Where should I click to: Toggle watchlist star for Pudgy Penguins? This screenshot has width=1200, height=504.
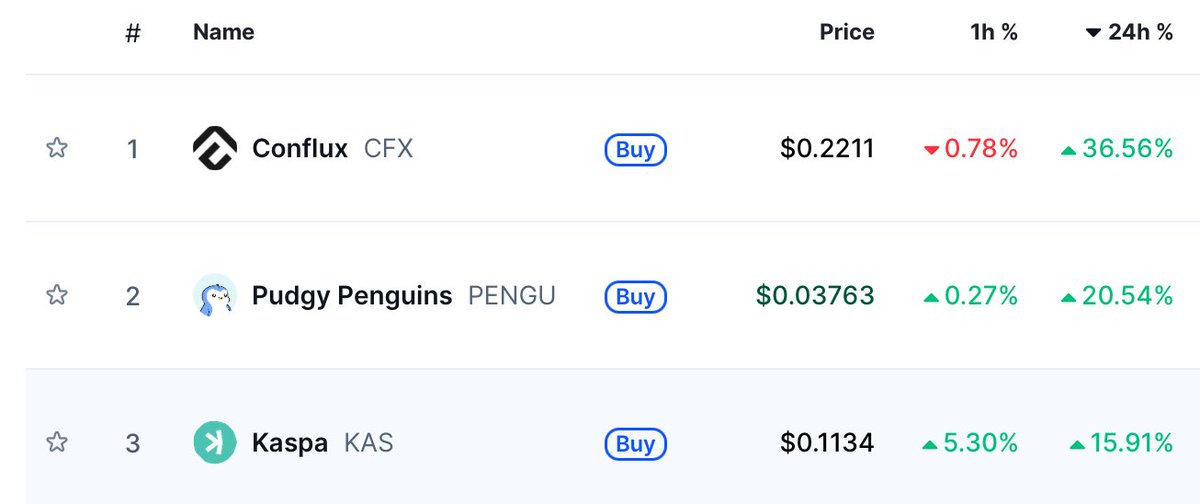pyautogui.click(x=57, y=296)
